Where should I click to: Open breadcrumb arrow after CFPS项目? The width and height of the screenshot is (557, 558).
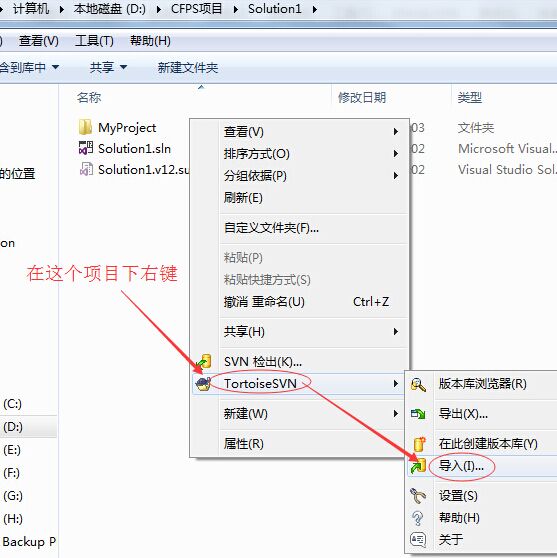(x=236, y=9)
